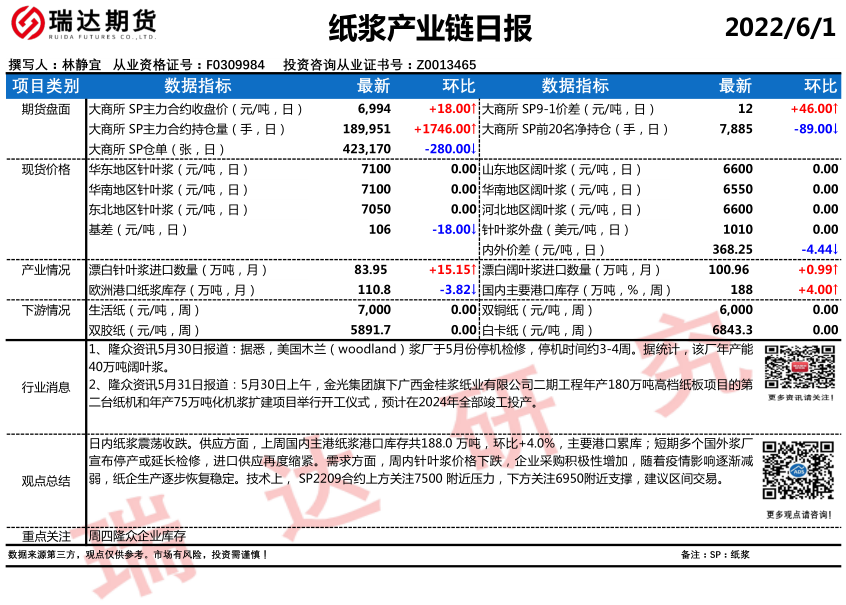This screenshot has width=846, height=605.
Task: Click the 项目类别 column header
Action: (x=46, y=86)
